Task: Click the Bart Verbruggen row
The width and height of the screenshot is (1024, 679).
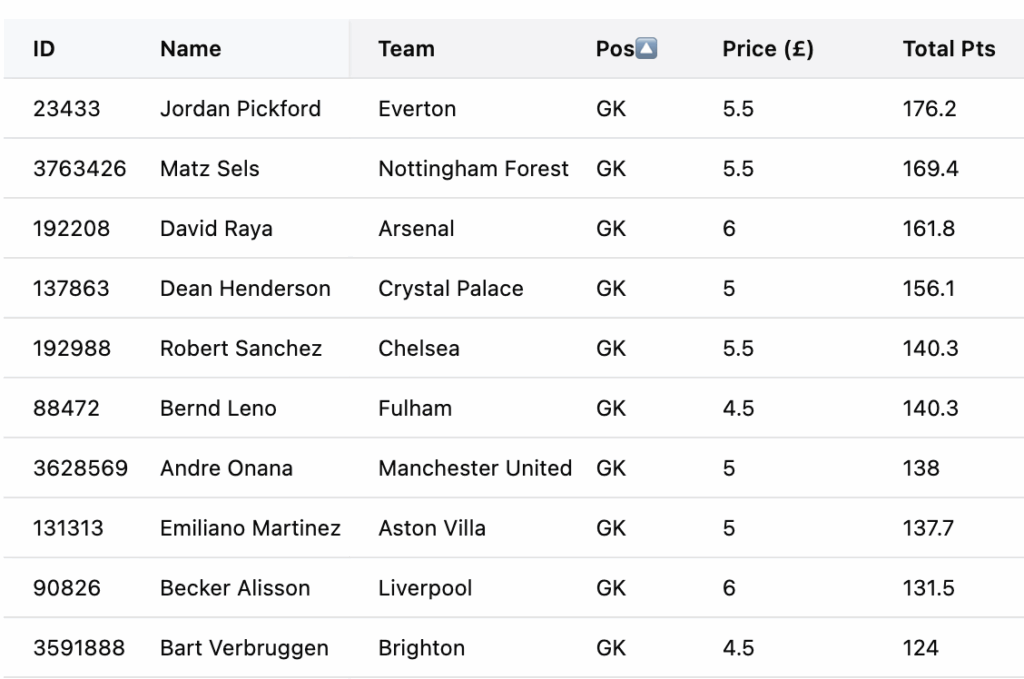Action: click(244, 649)
